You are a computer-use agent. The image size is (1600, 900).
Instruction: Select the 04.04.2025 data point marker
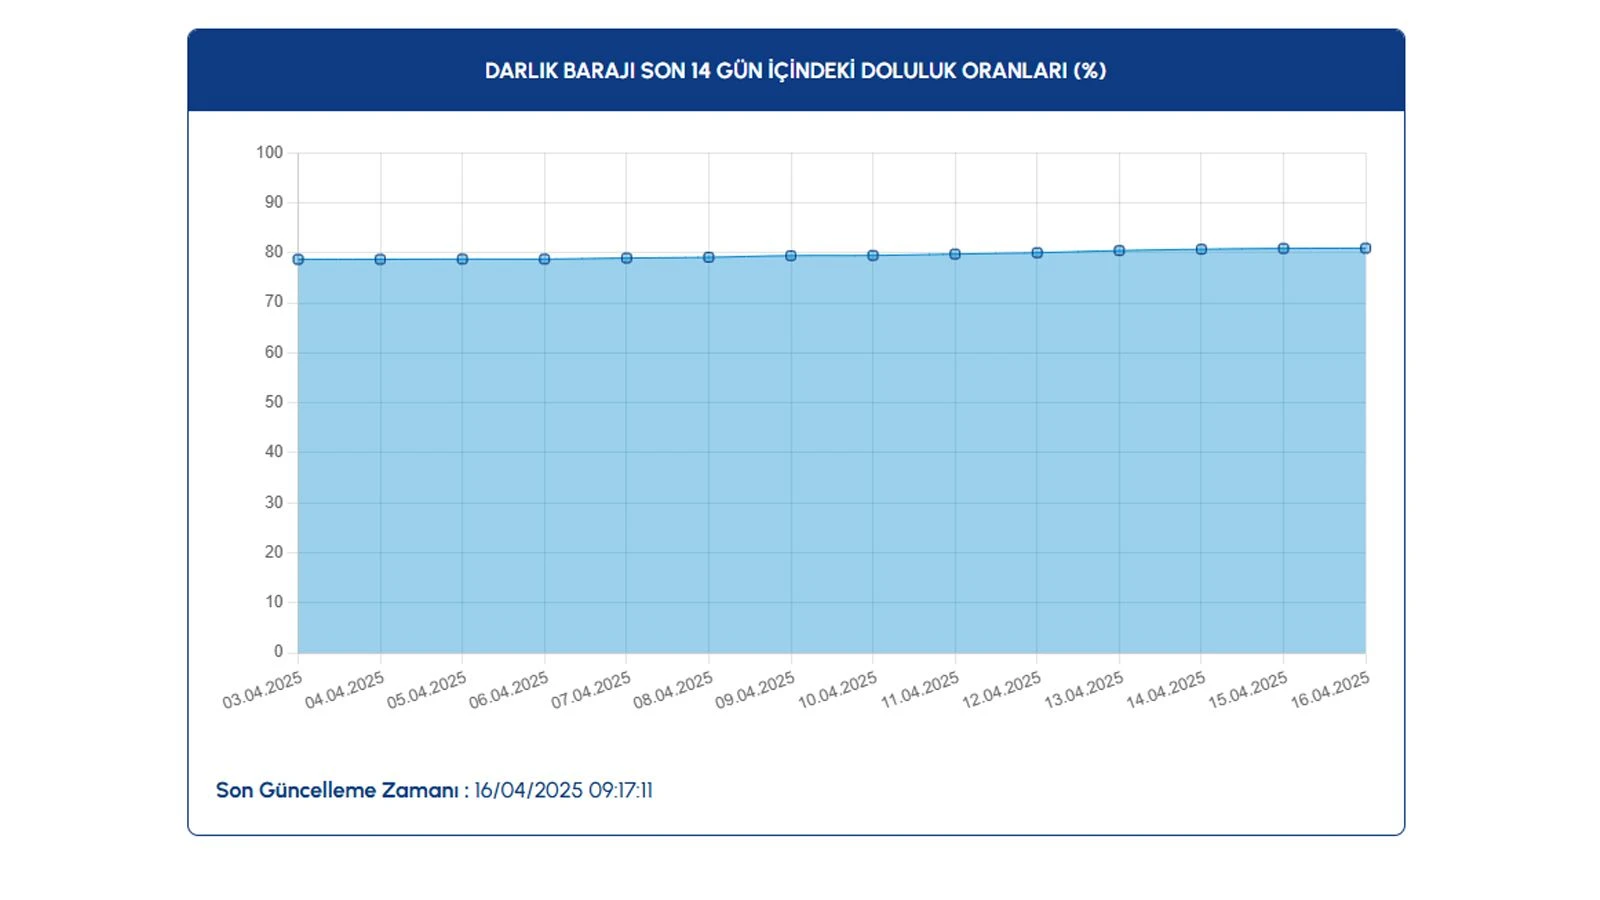380,260
